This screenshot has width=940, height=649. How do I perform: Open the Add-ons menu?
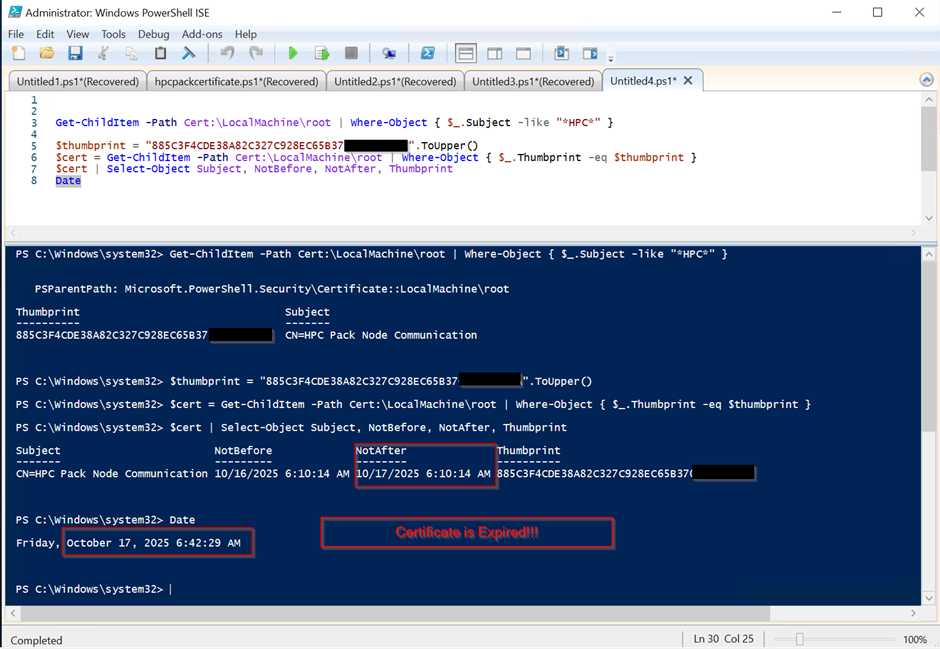tap(202, 34)
